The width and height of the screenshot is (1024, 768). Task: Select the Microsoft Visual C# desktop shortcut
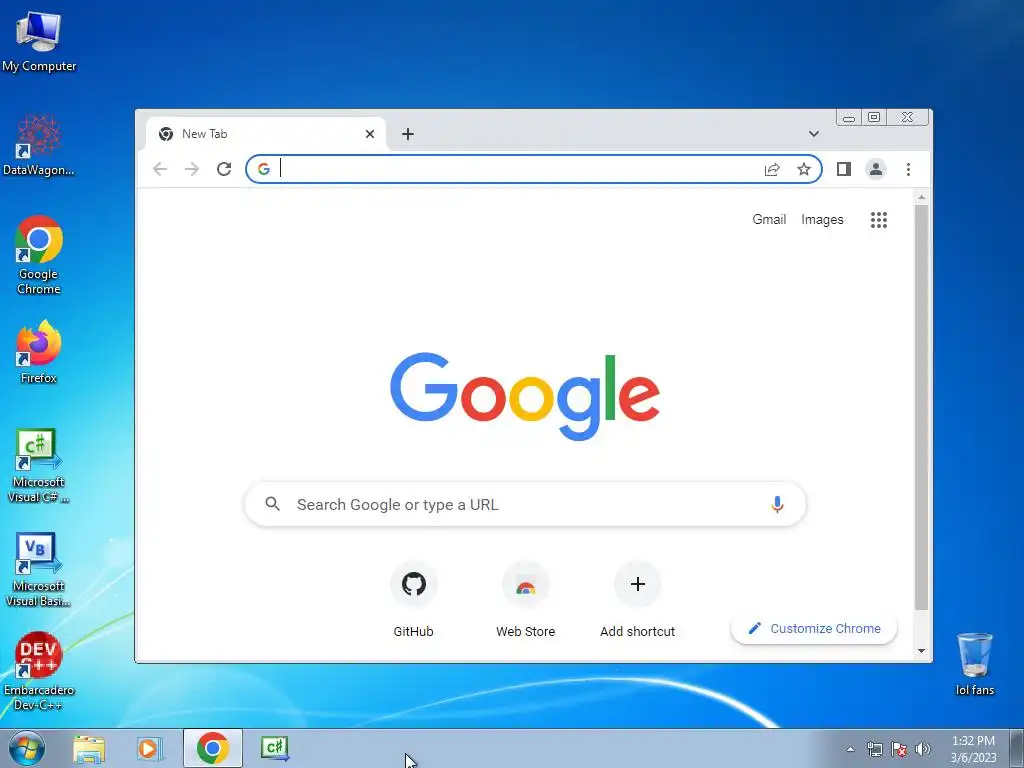point(39,466)
